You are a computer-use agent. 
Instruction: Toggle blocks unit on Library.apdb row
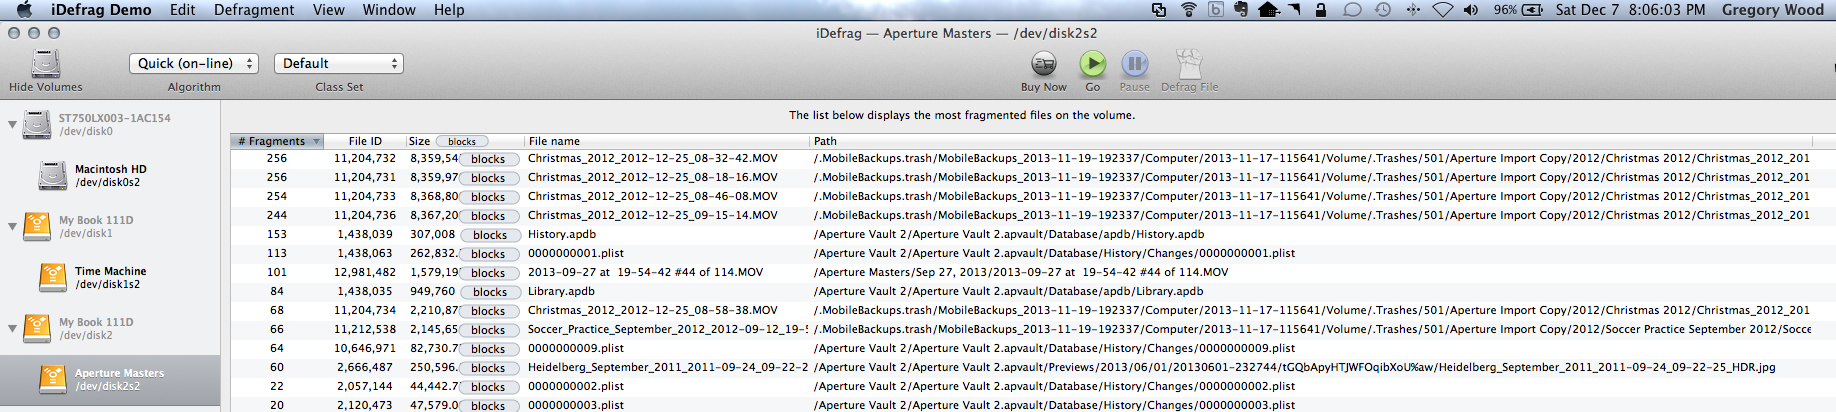click(x=490, y=292)
